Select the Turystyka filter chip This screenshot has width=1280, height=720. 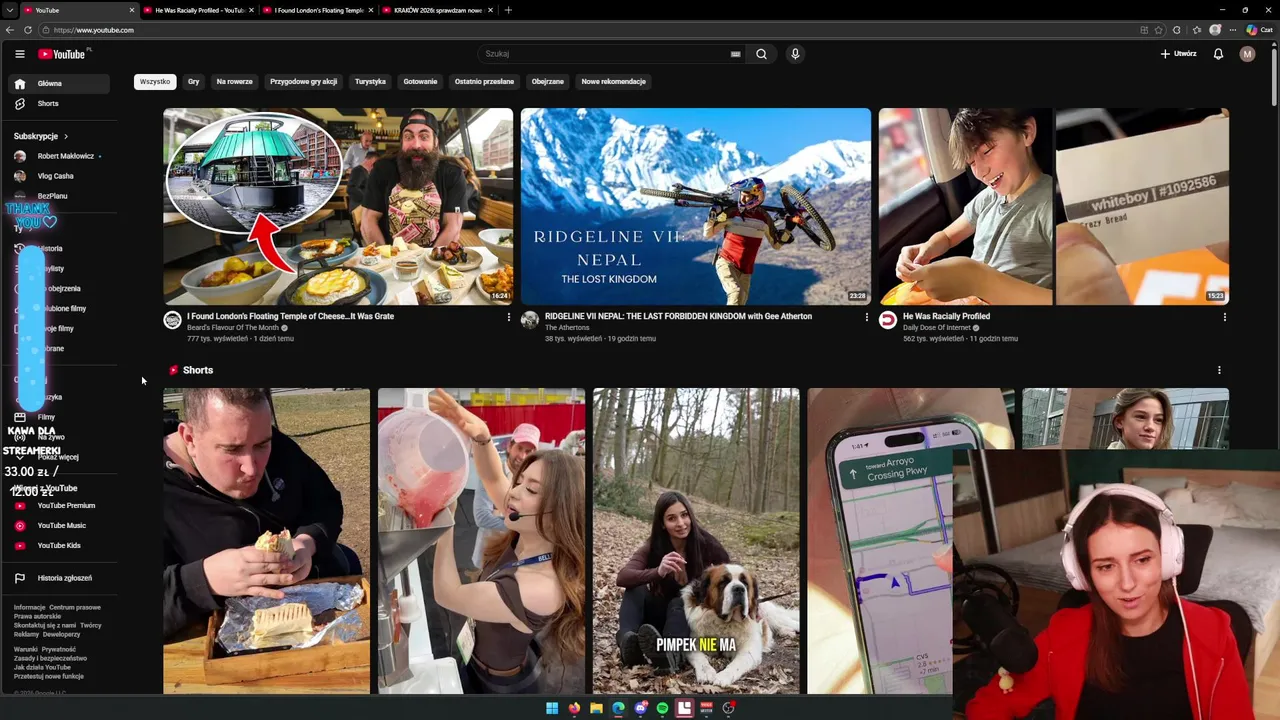pos(370,82)
